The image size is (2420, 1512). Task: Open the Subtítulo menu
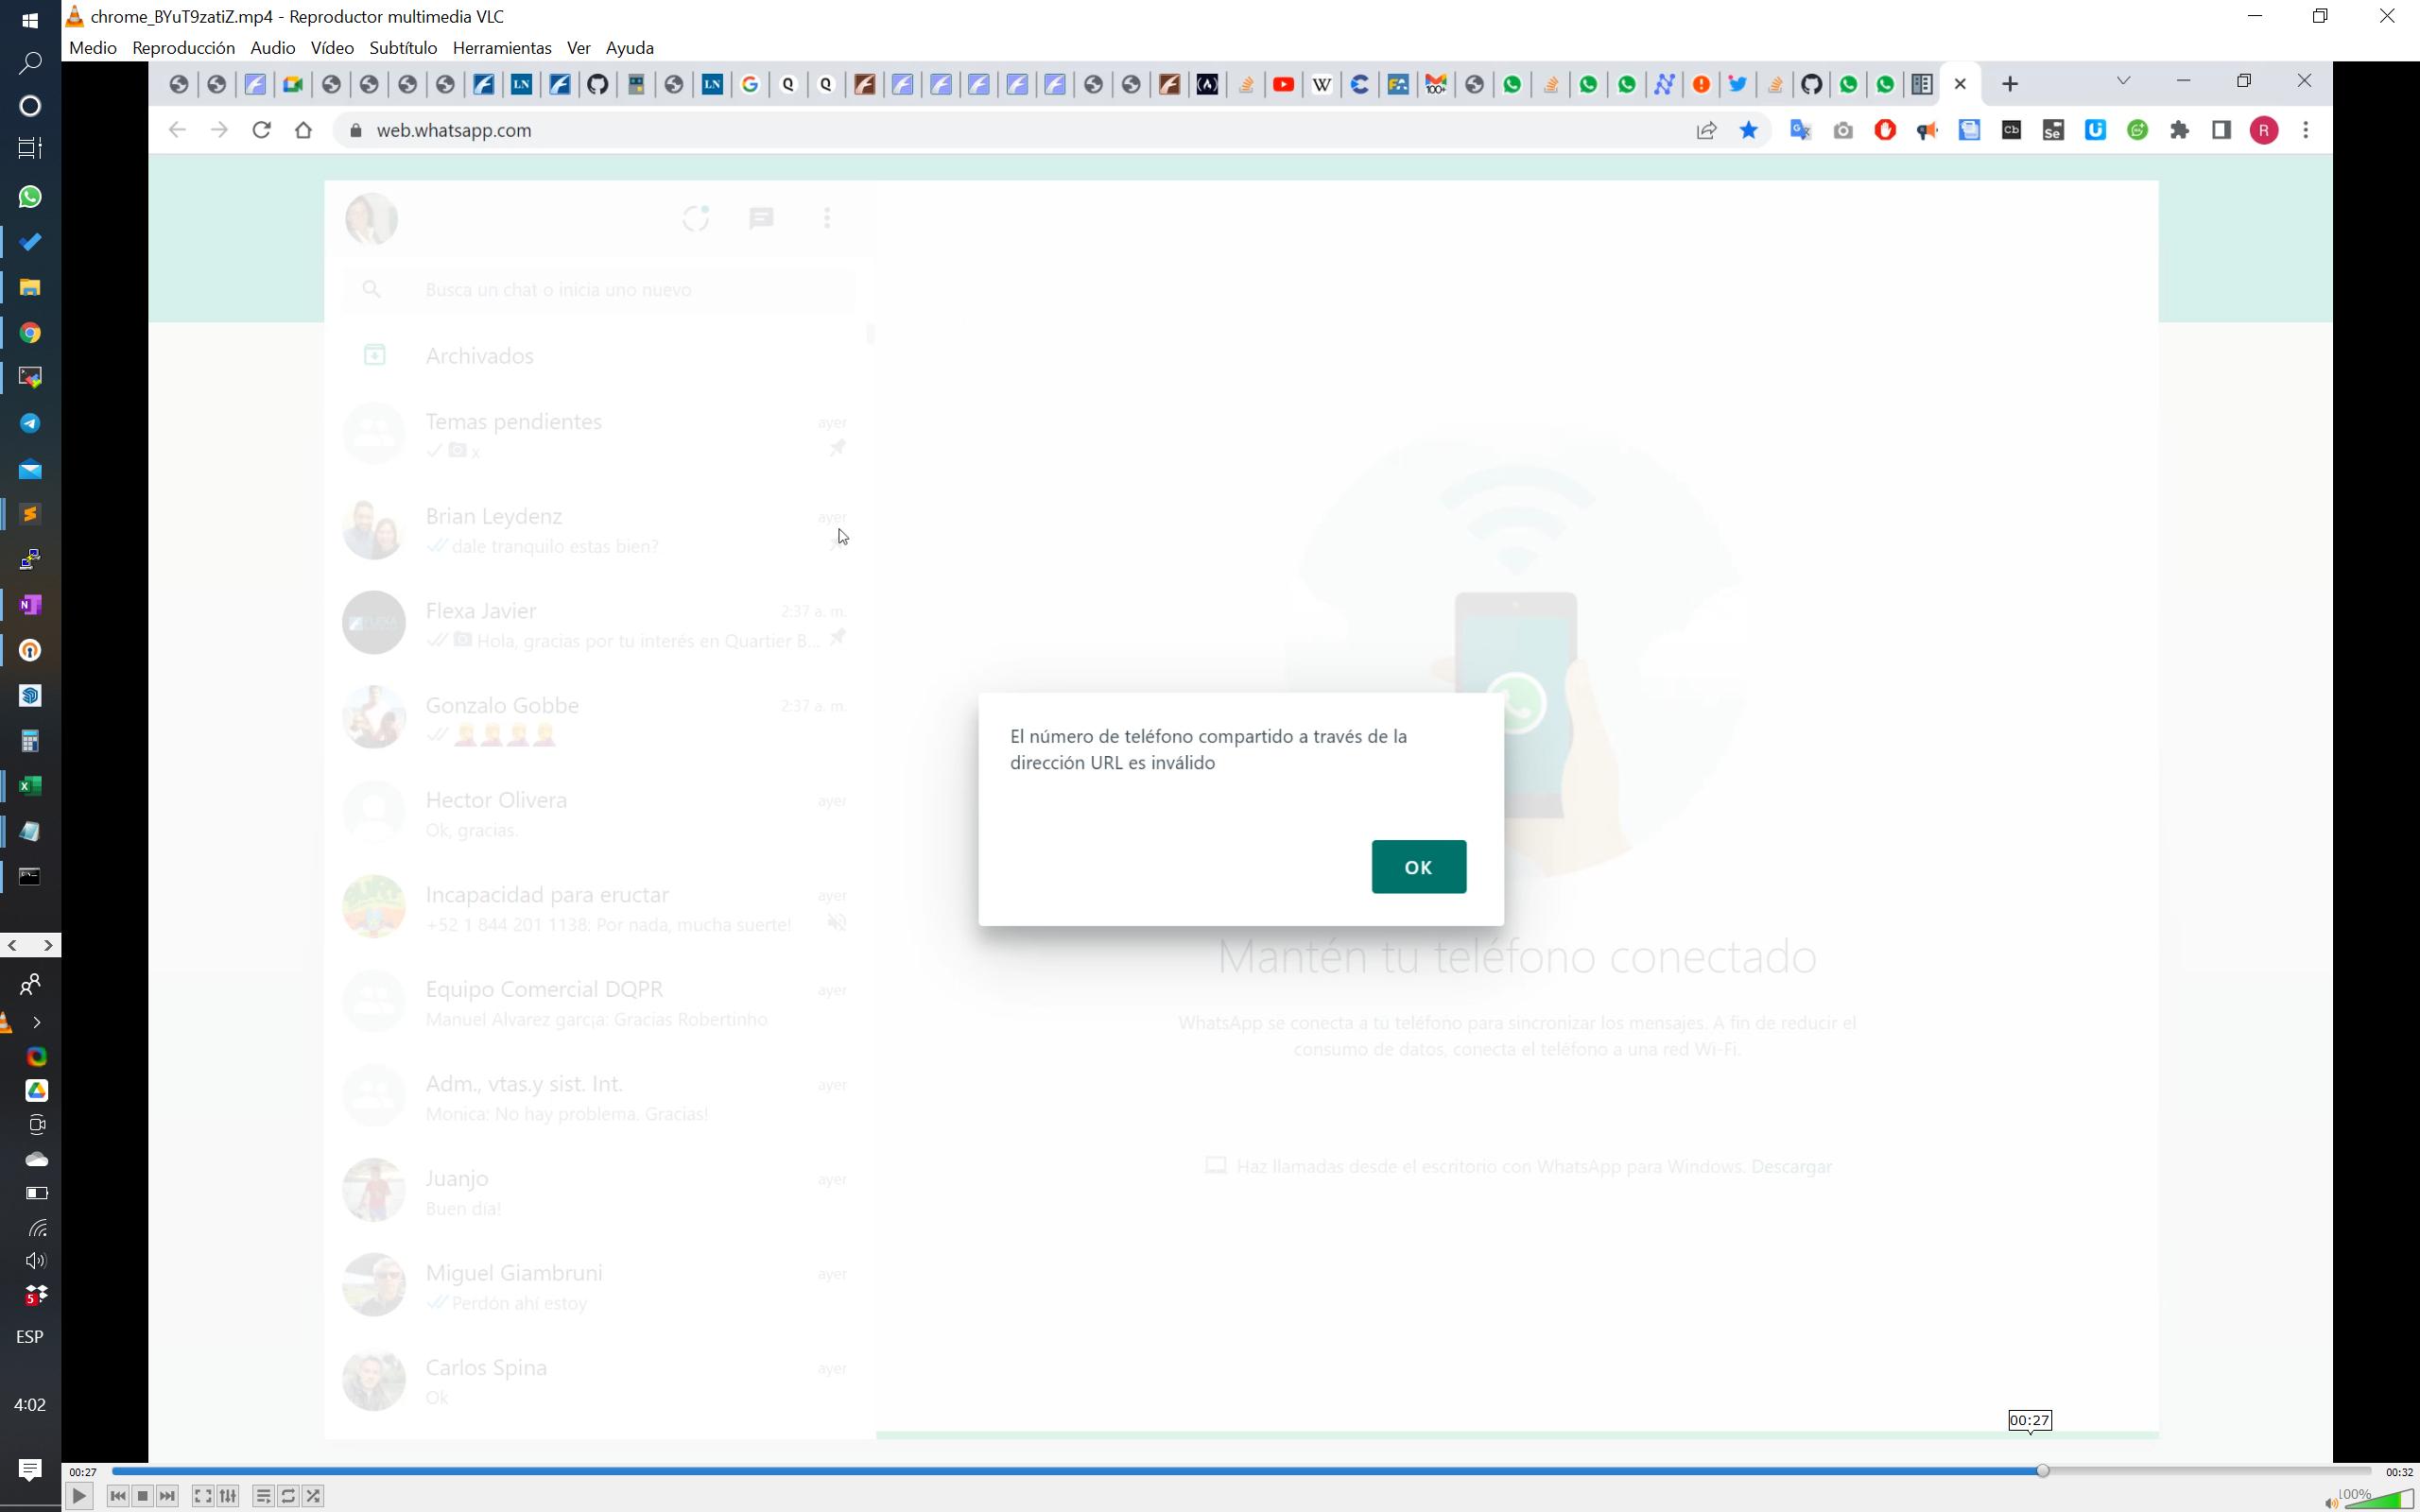[403, 48]
